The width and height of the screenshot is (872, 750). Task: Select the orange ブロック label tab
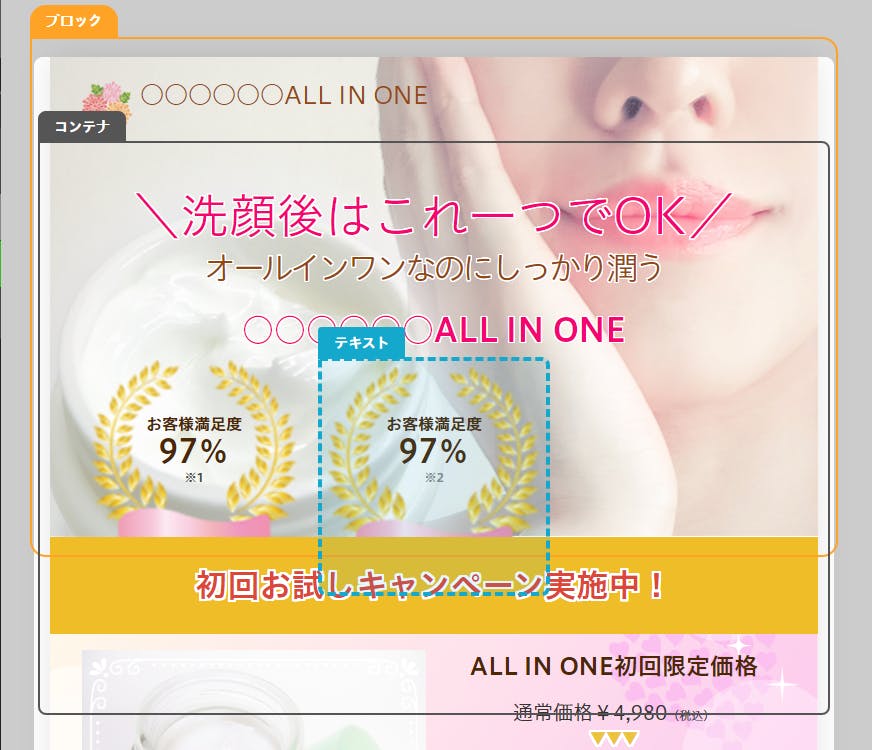pyautogui.click(x=73, y=21)
